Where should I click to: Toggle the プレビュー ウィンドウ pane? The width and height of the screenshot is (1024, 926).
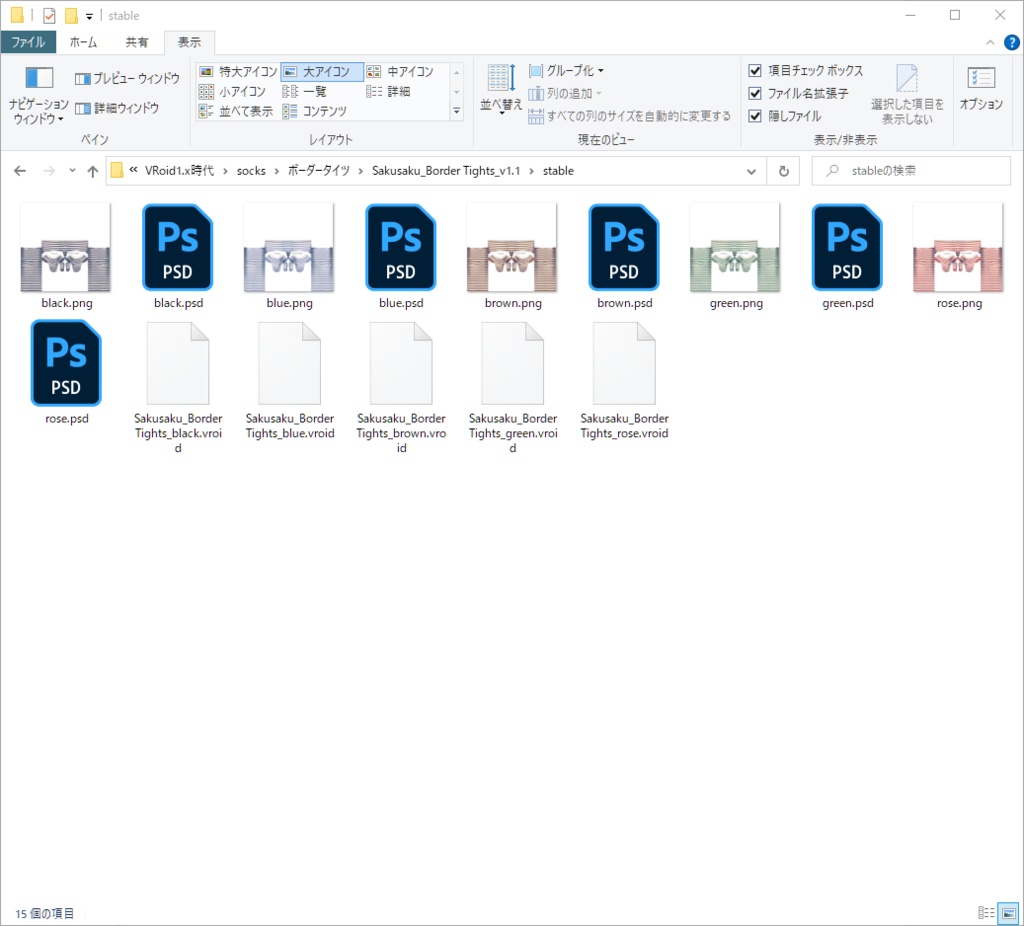127,78
